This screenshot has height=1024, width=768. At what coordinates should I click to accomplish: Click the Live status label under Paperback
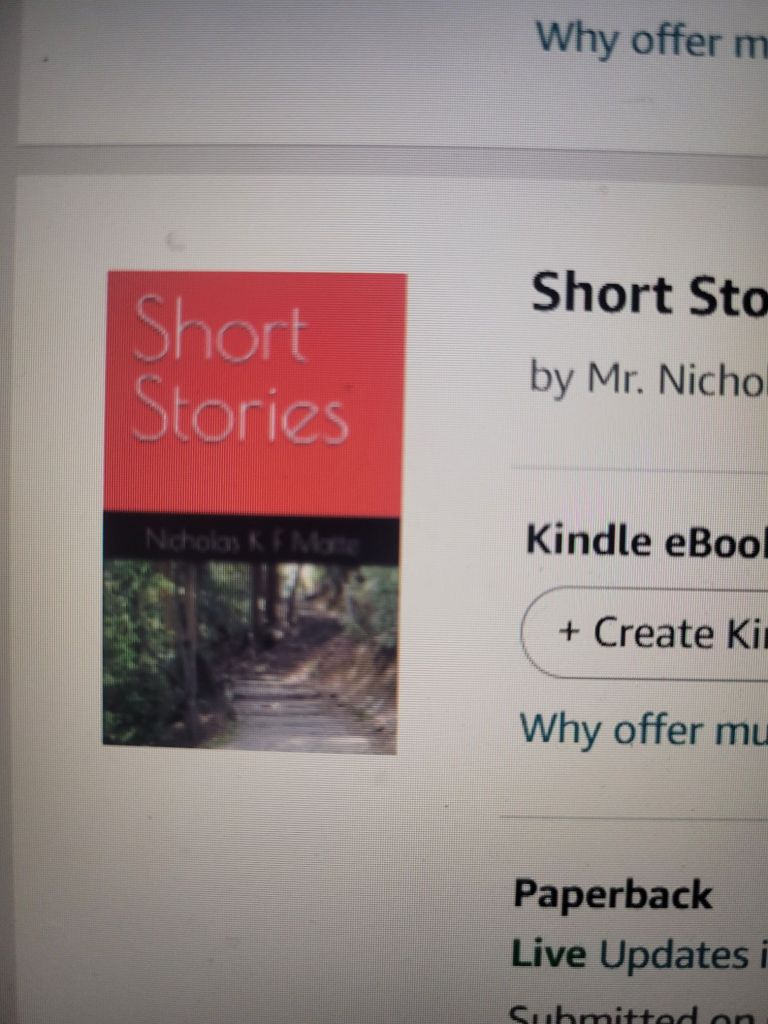coord(549,954)
